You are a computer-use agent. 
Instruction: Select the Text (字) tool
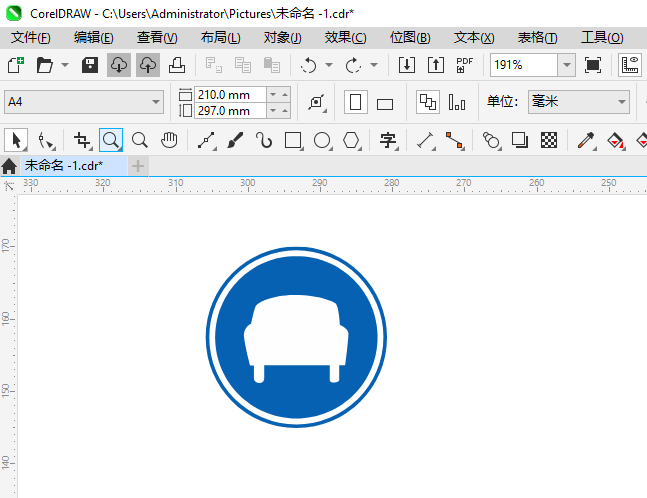388,140
